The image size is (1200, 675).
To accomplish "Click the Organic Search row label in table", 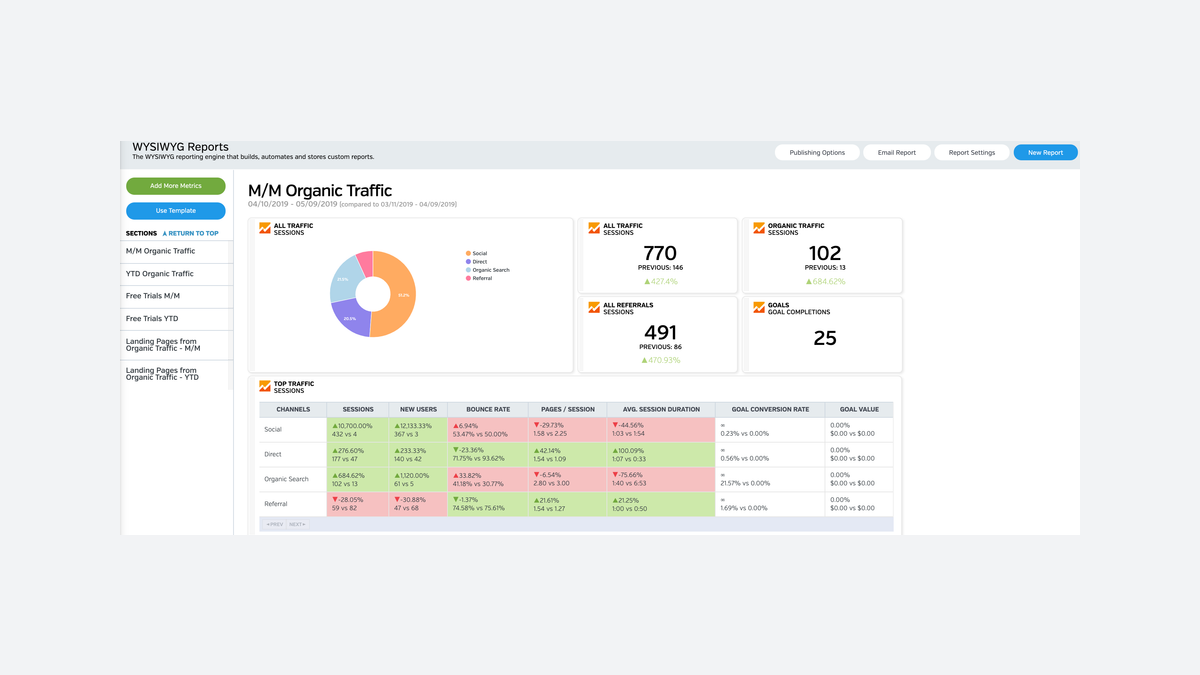I will point(286,479).
